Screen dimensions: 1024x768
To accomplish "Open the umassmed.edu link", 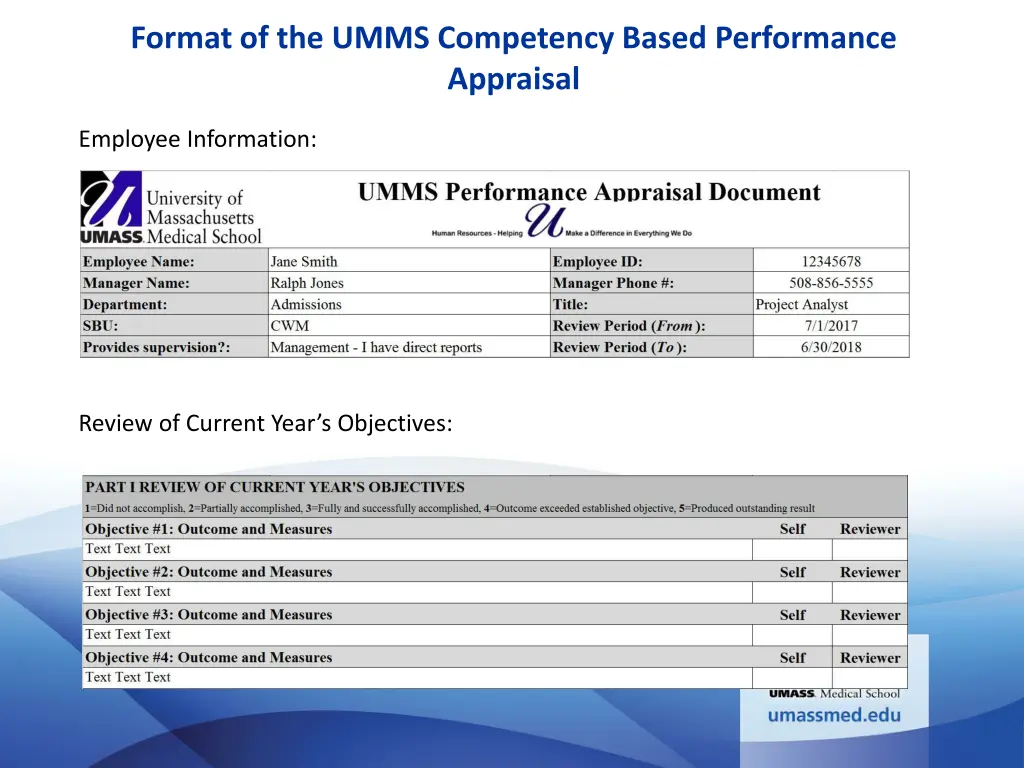I will pyautogui.click(x=834, y=715).
